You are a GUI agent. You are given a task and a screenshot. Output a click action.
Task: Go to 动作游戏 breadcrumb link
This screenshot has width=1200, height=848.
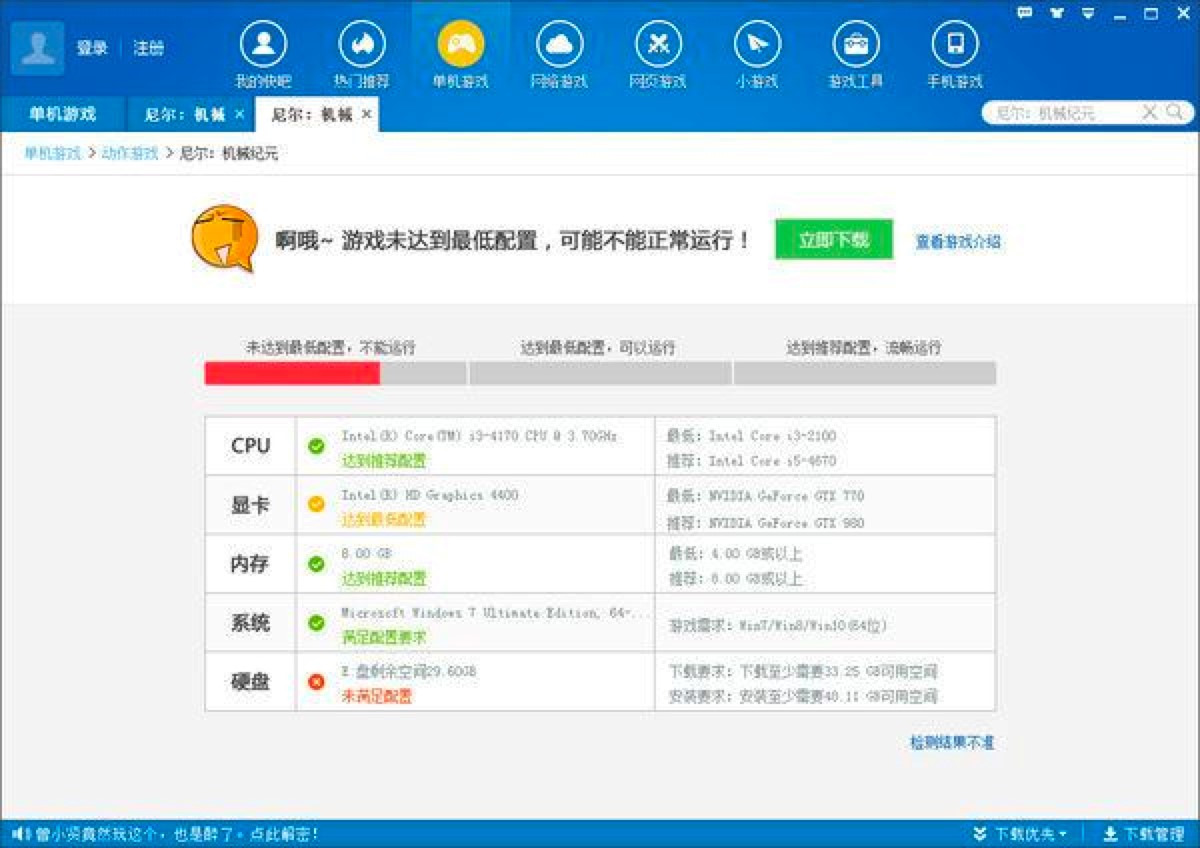point(130,153)
